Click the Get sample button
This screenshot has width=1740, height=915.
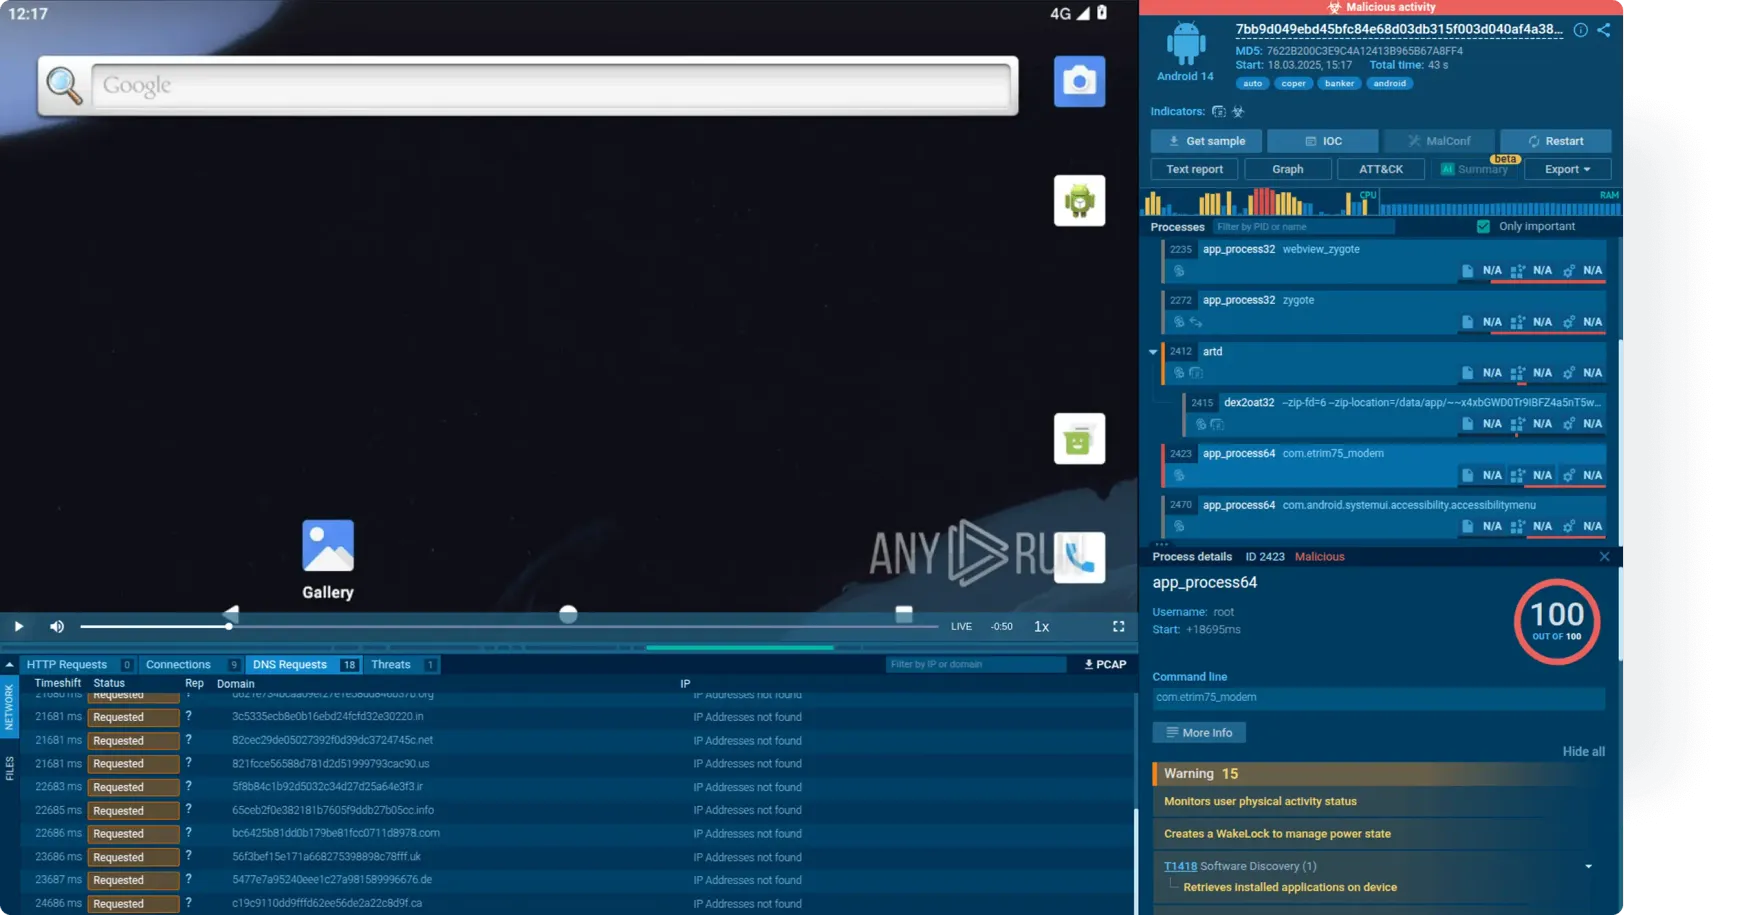[x=1206, y=141]
